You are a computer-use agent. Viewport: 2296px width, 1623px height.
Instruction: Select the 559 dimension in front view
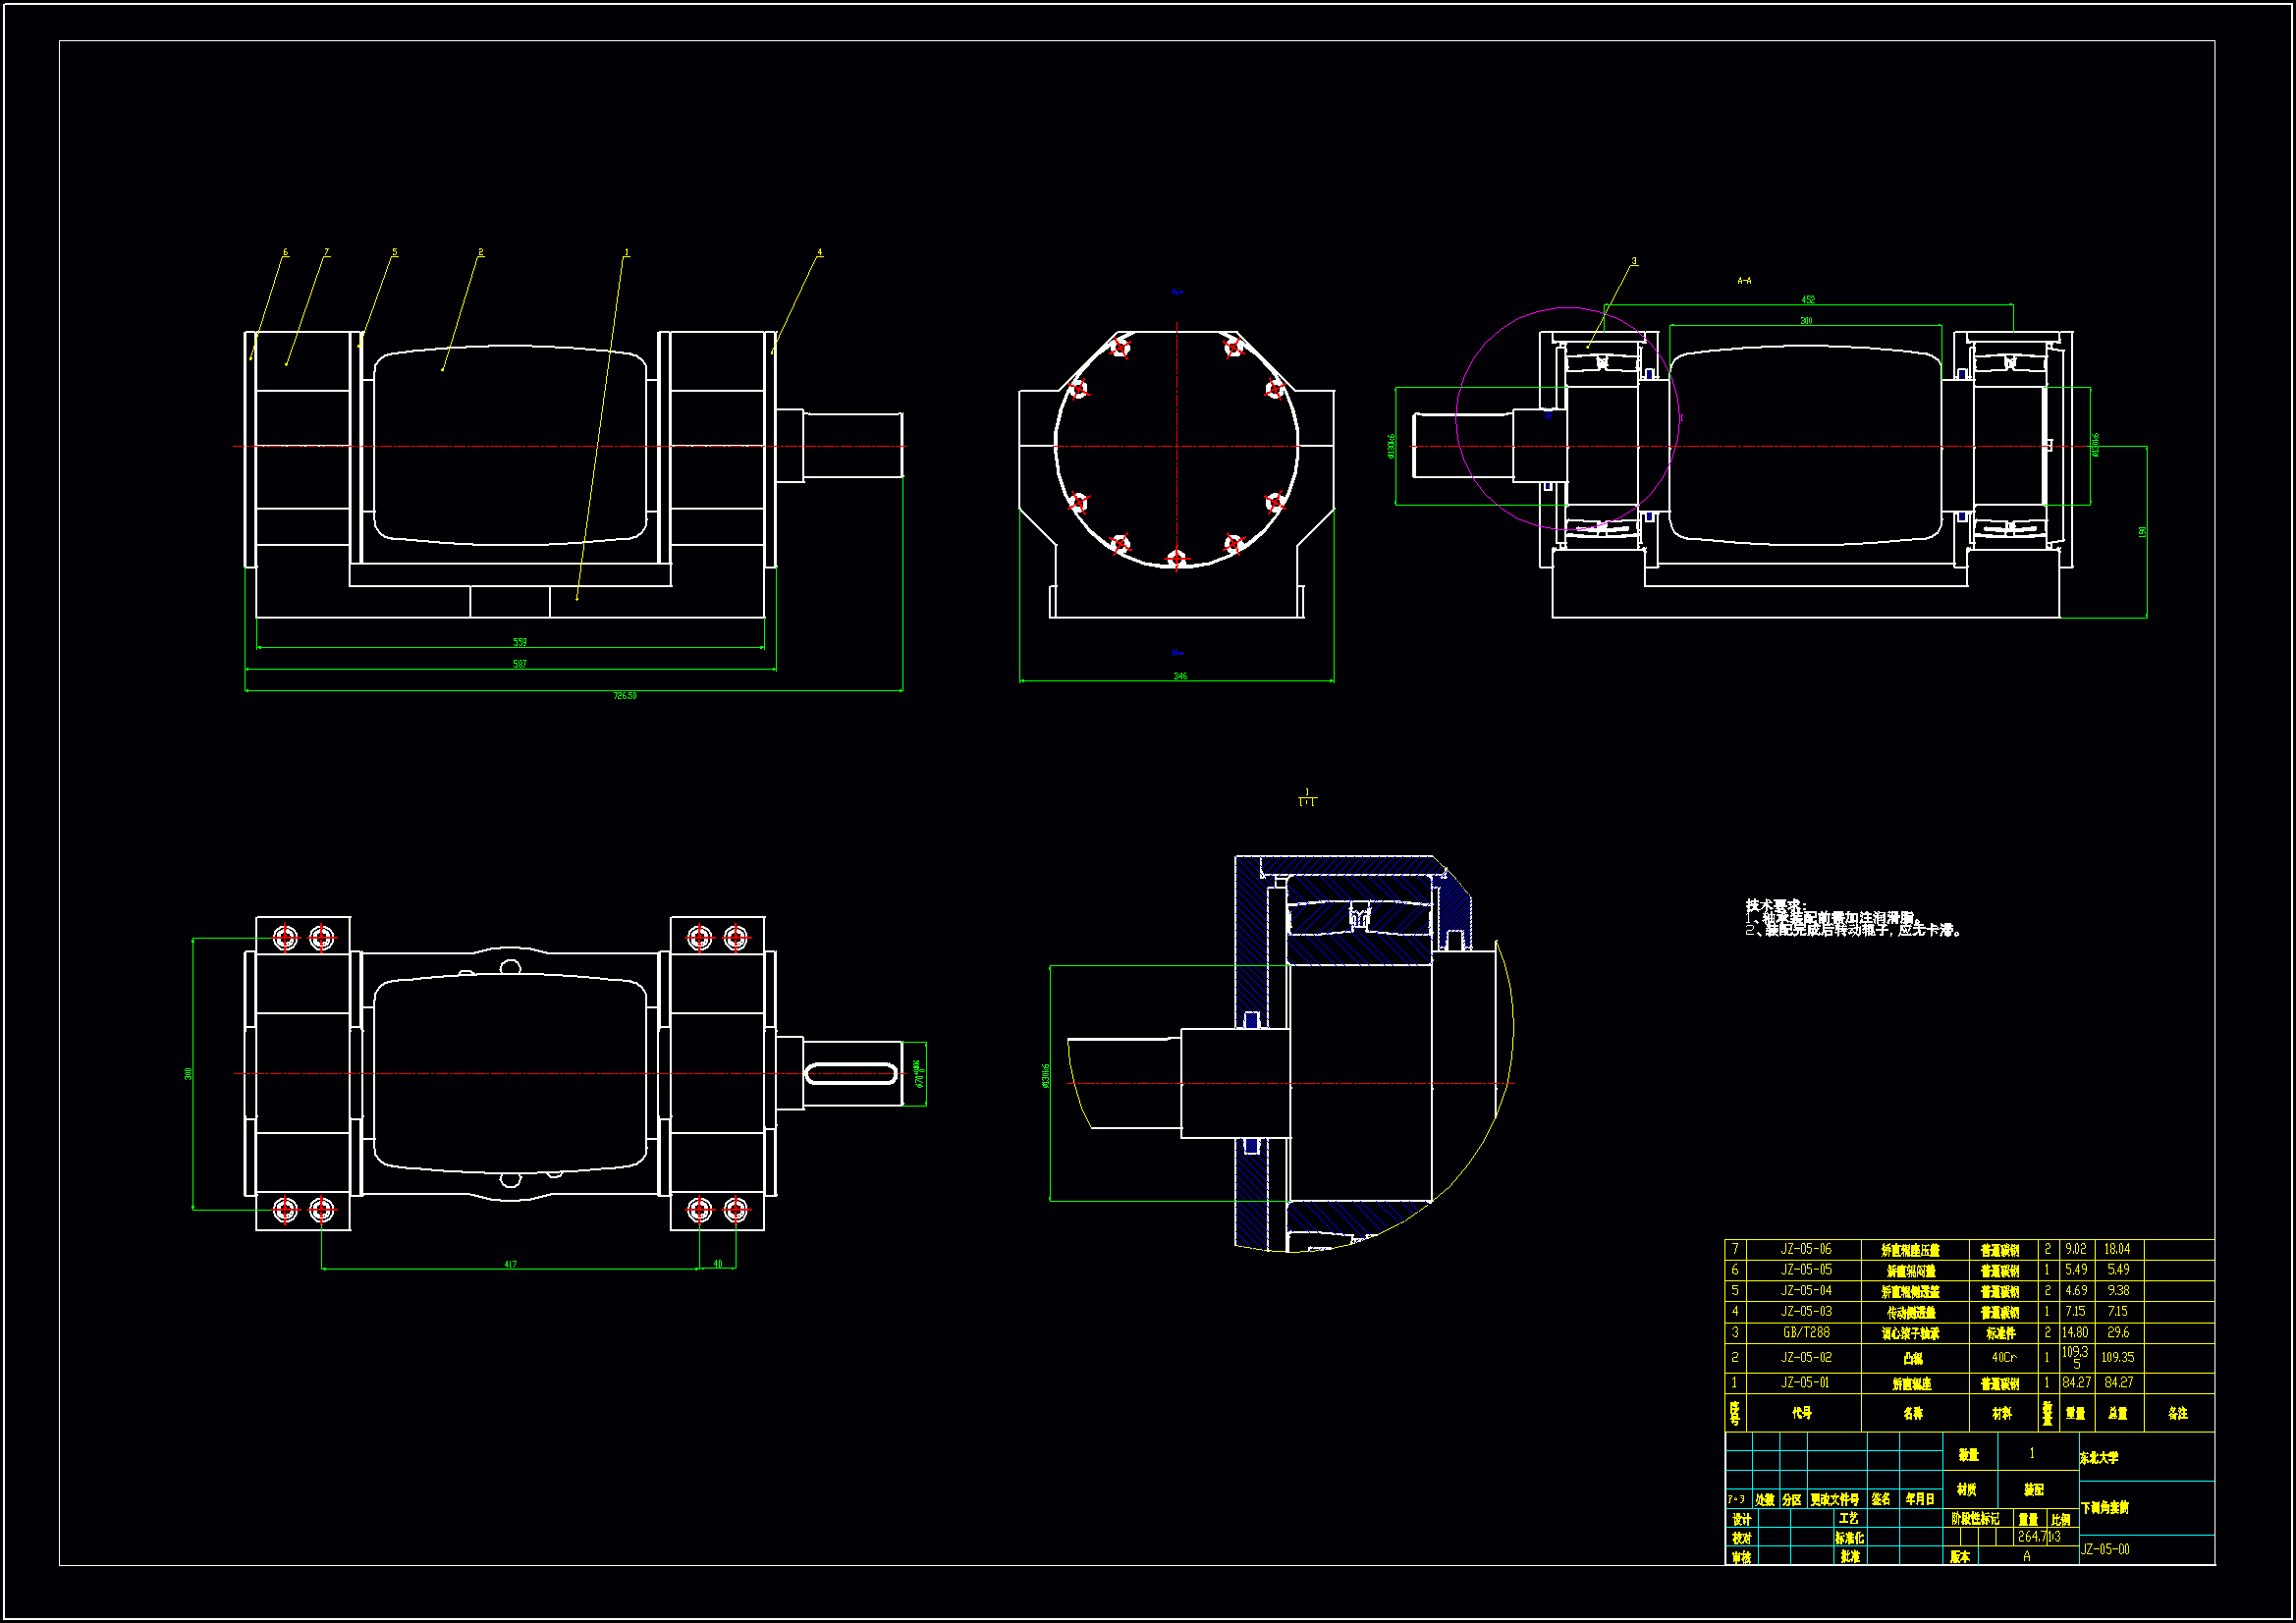[520, 641]
